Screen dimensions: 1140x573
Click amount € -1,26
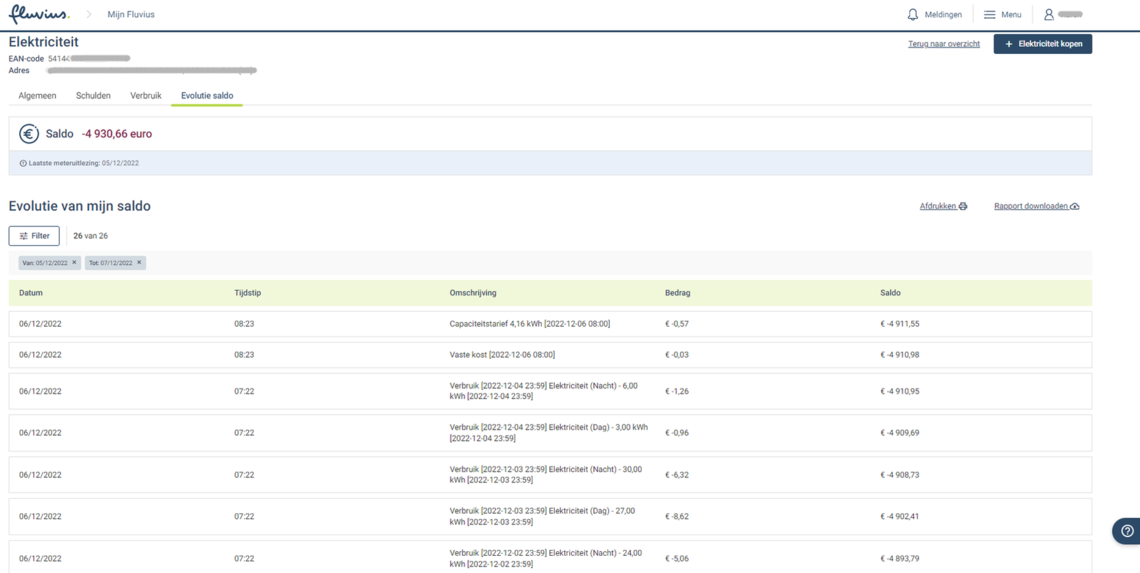(677, 391)
